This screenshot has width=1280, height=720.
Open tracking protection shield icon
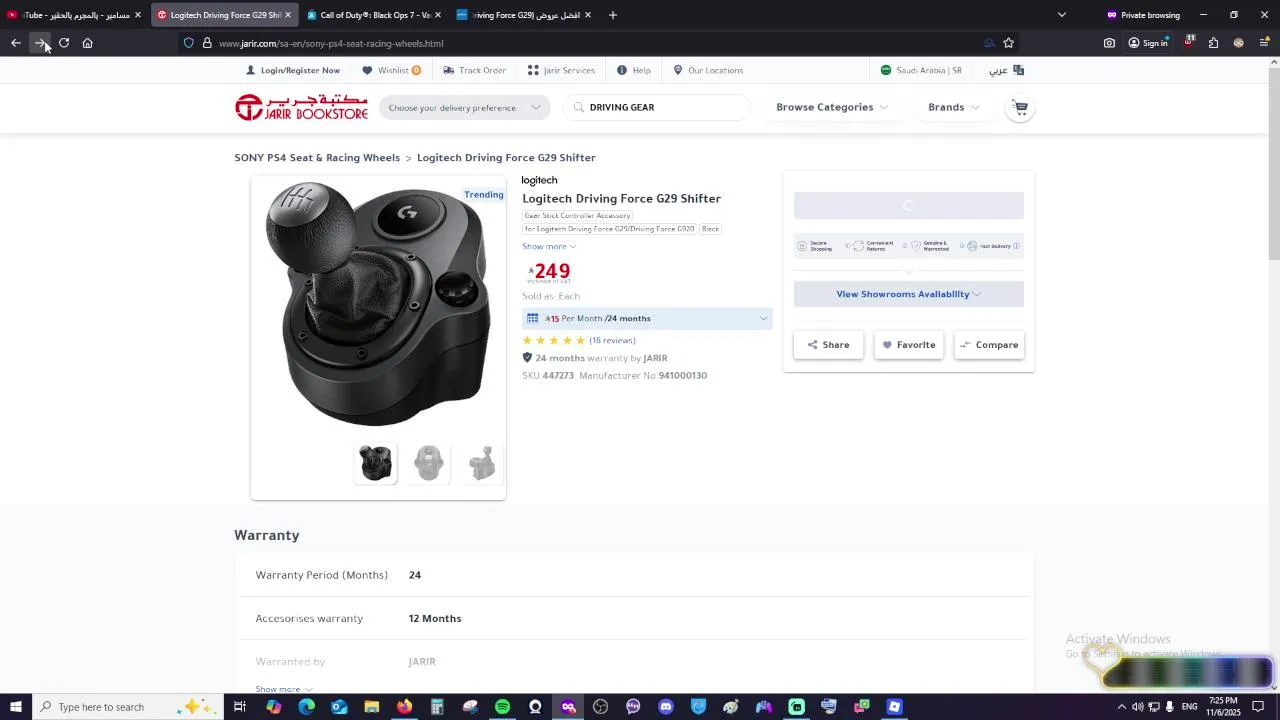coord(188,43)
